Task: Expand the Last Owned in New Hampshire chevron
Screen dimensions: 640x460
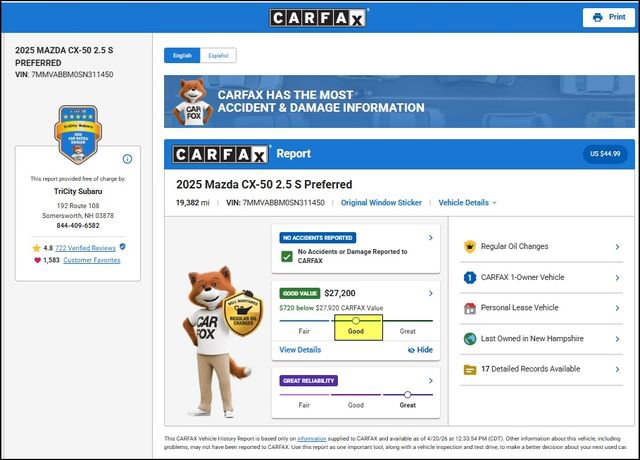Action: (x=617, y=339)
